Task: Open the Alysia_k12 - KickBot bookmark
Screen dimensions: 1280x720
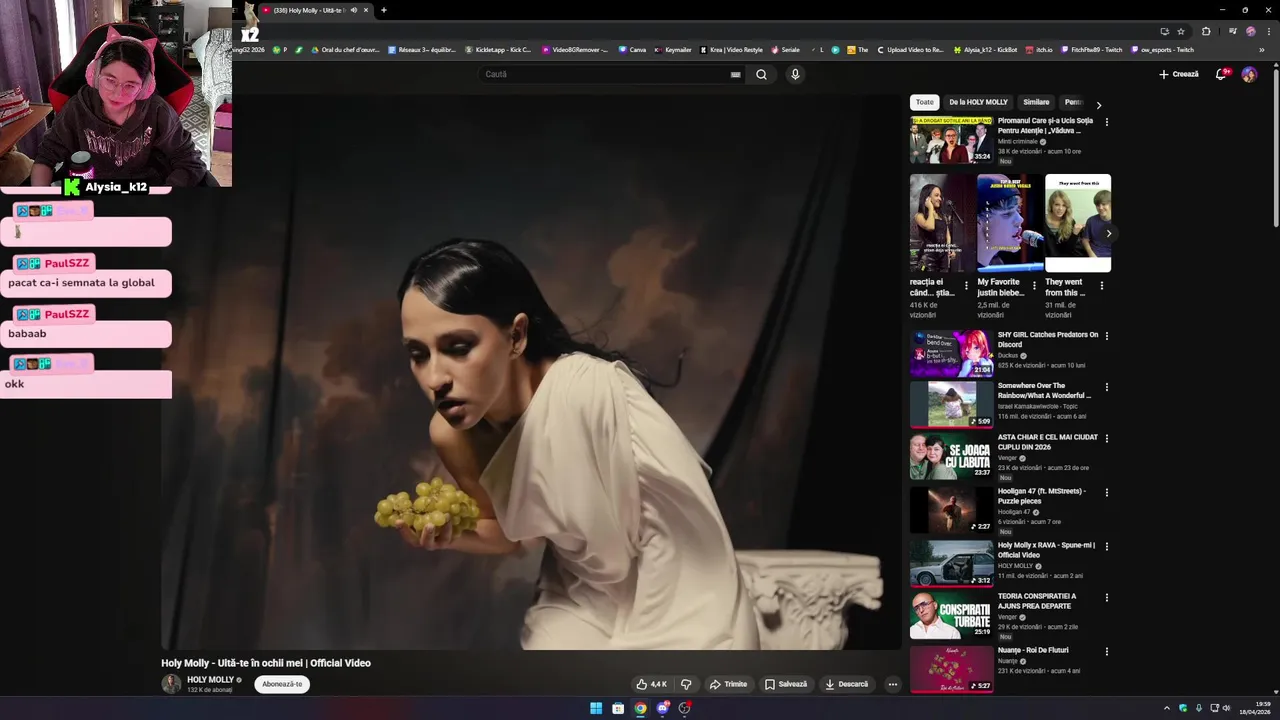Action: [x=985, y=49]
